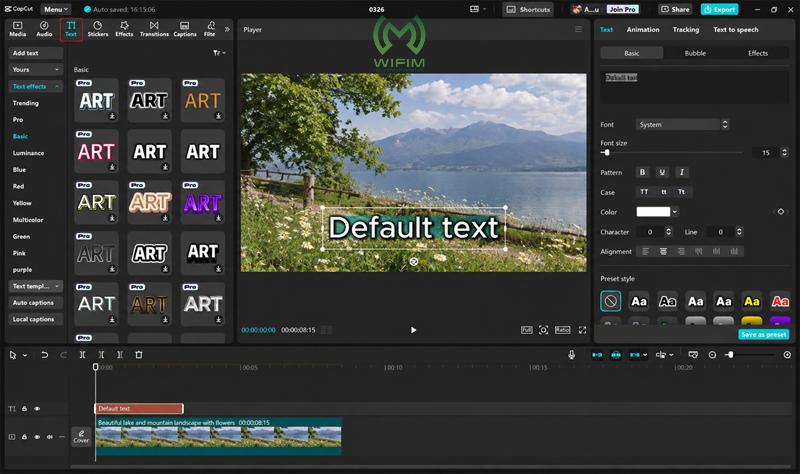The width and height of the screenshot is (800, 474).
Task: Align text to the left
Action: [645, 252]
